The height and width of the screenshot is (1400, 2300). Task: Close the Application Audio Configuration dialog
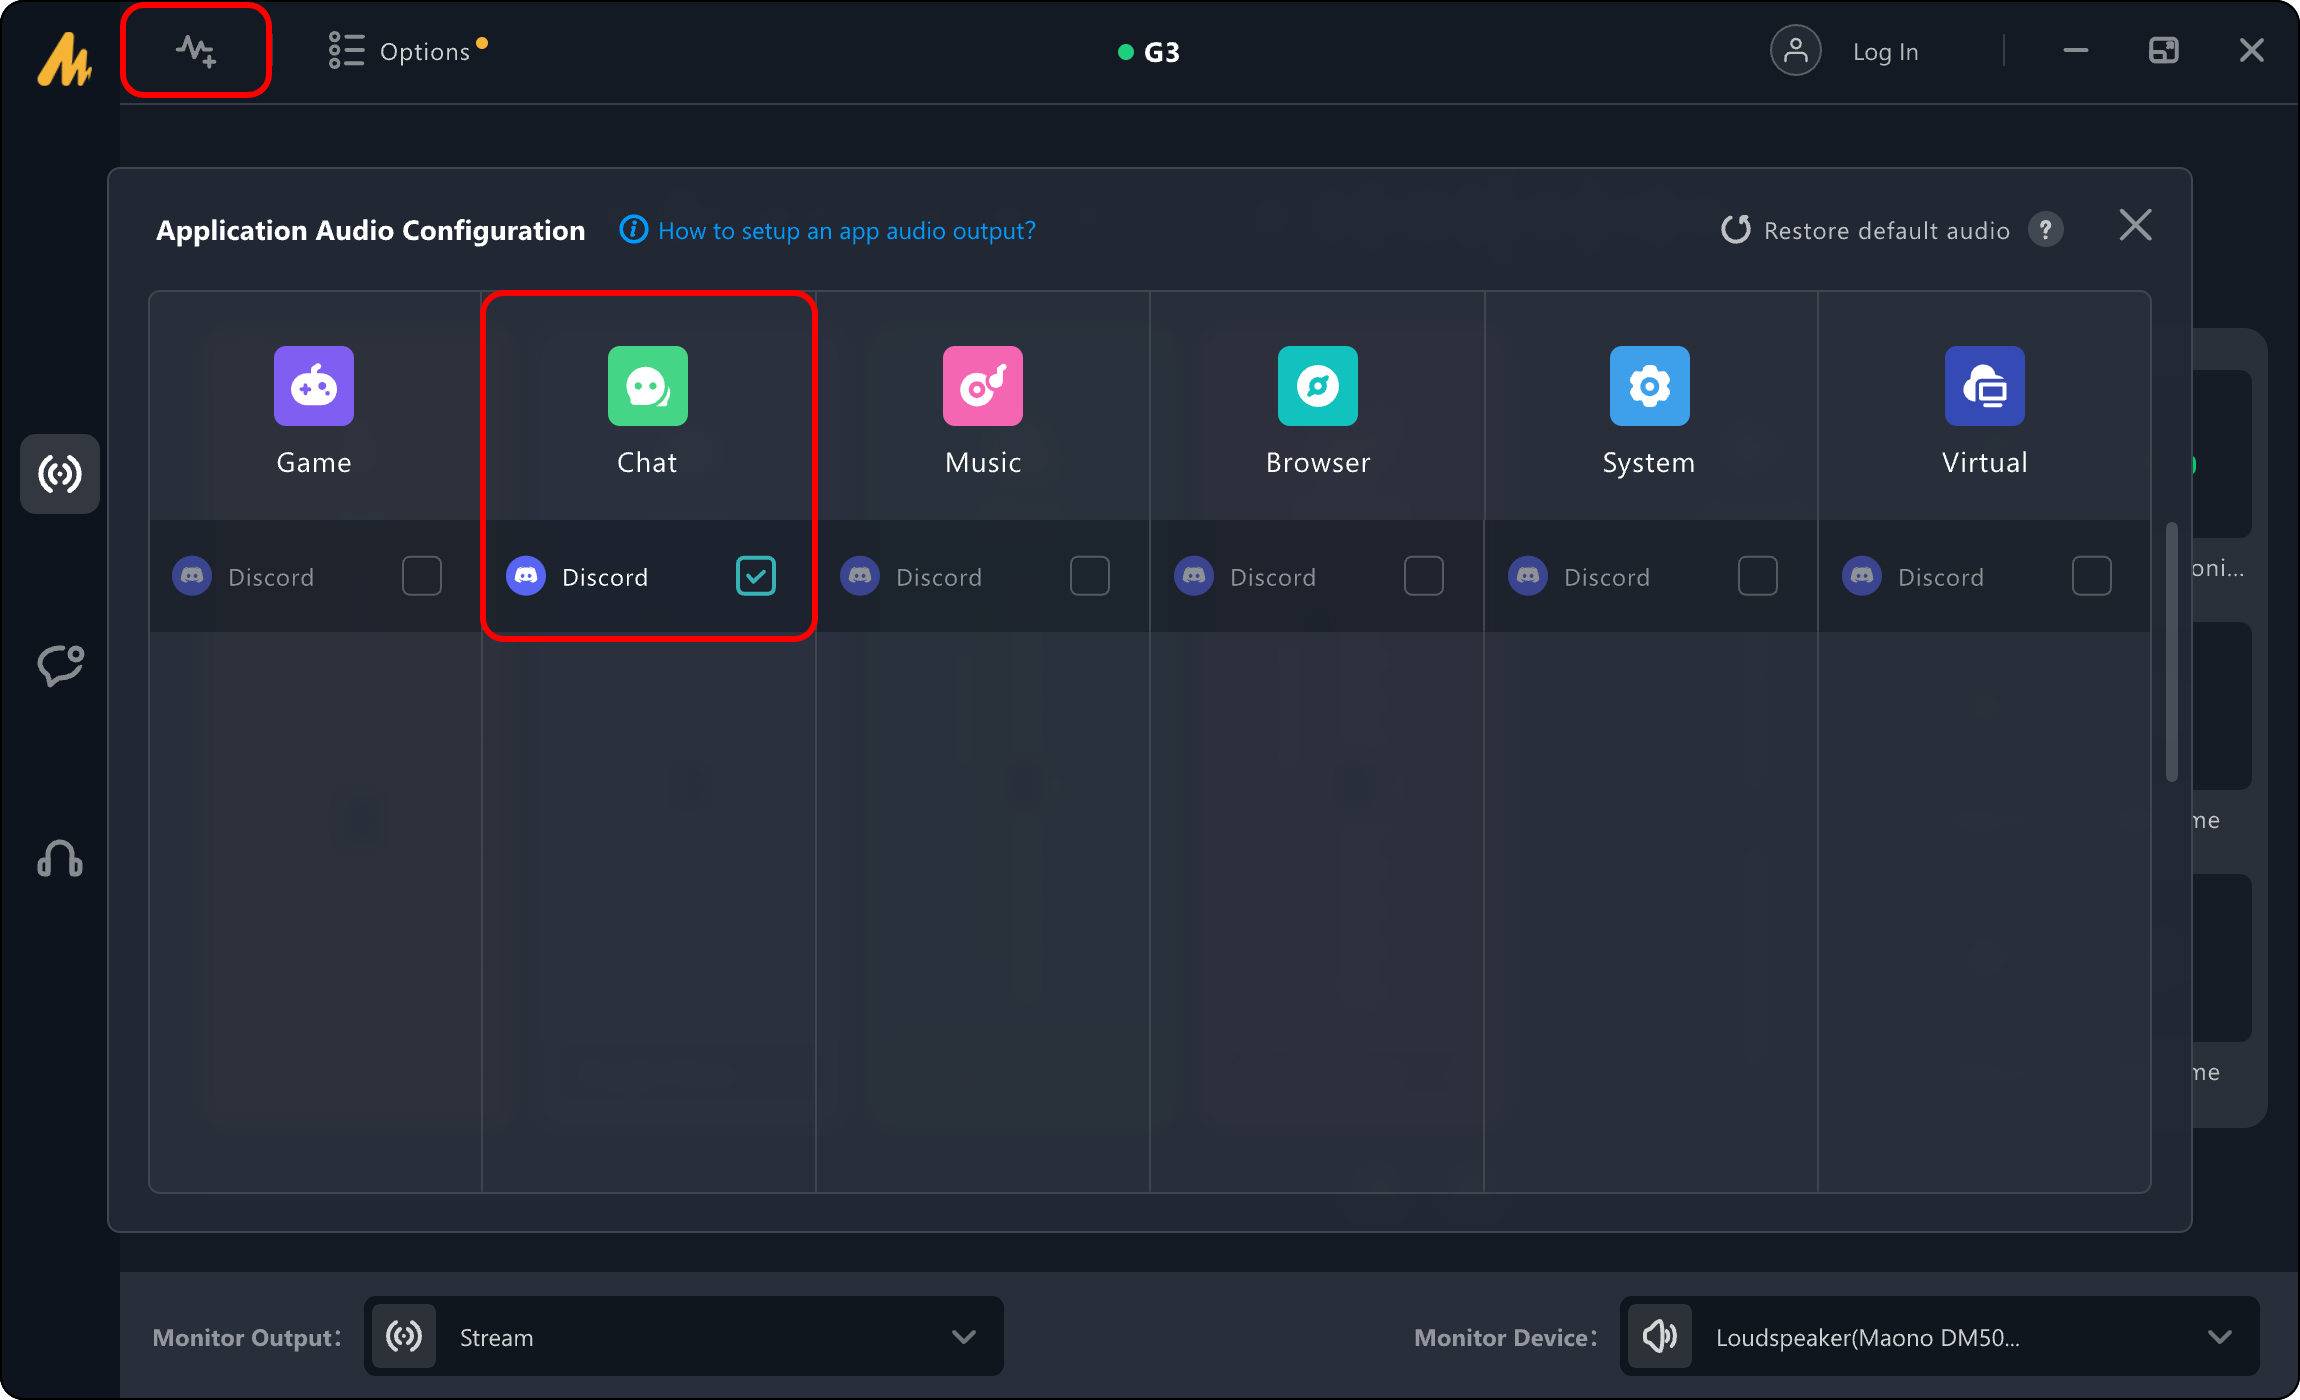2136,226
